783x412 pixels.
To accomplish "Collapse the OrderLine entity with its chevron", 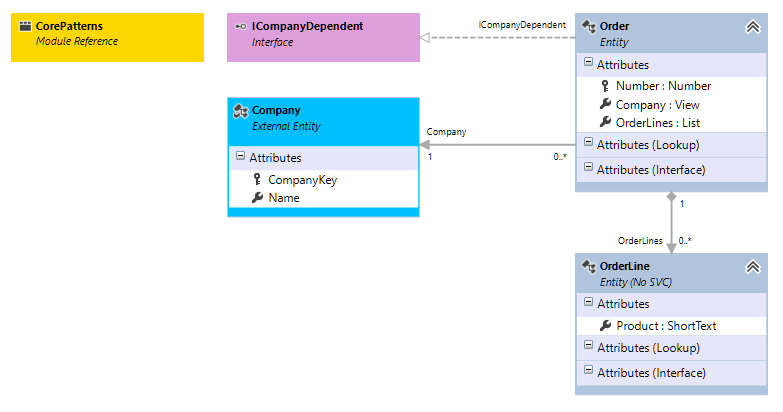I will 753,267.
